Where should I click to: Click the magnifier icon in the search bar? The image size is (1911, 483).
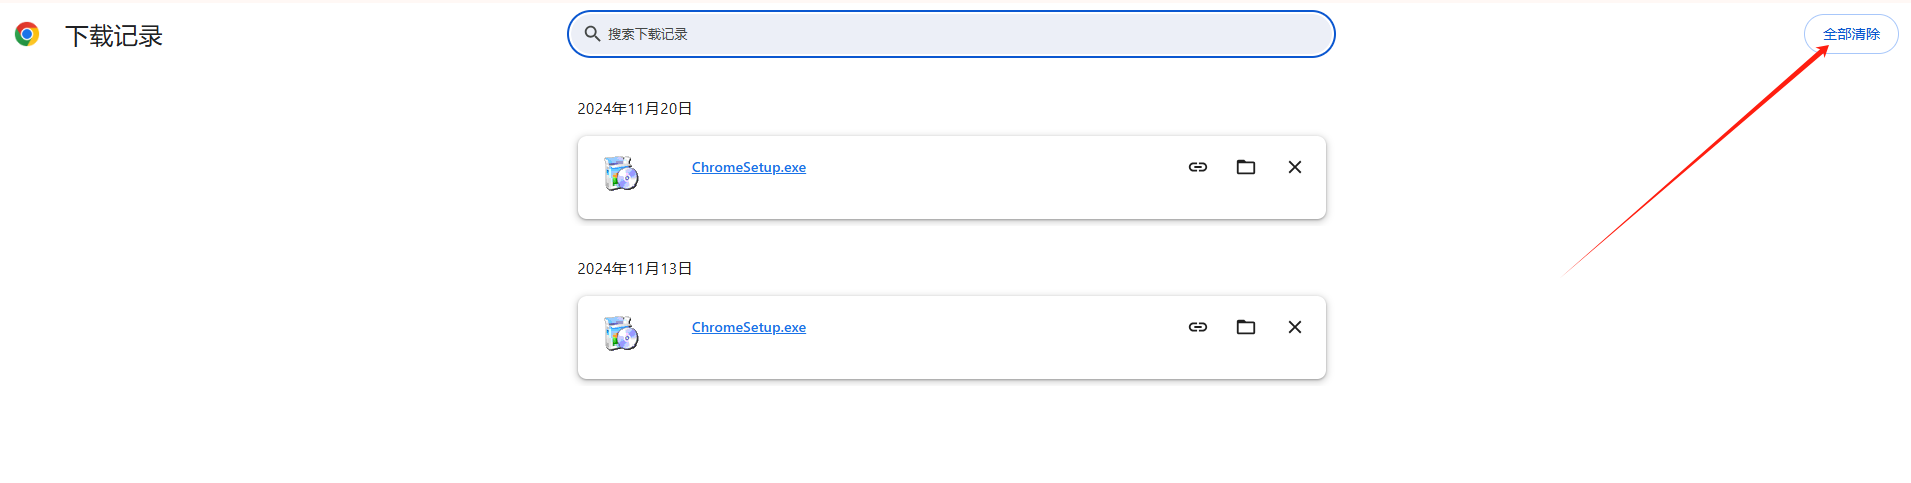point(592,34)
